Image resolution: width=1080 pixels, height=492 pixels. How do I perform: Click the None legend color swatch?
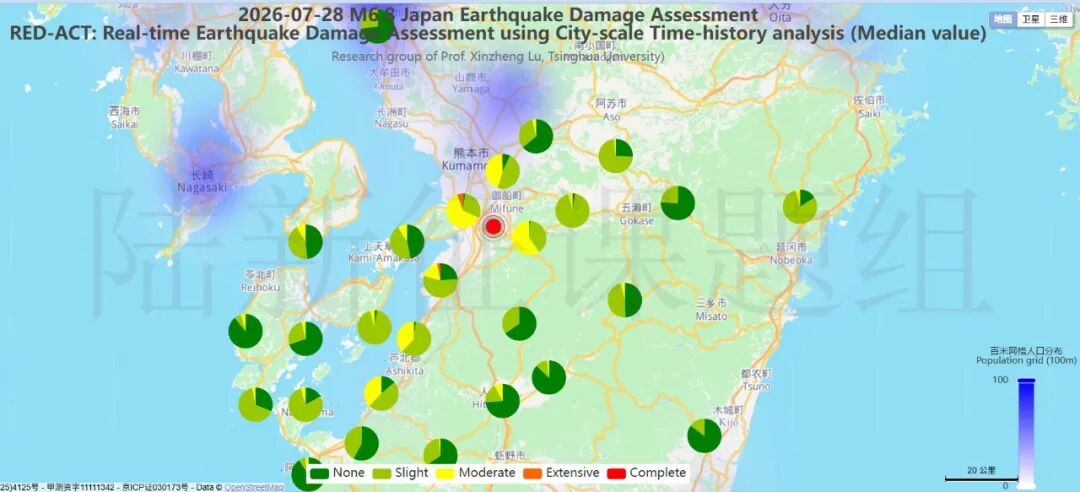[x=319, y=473]
